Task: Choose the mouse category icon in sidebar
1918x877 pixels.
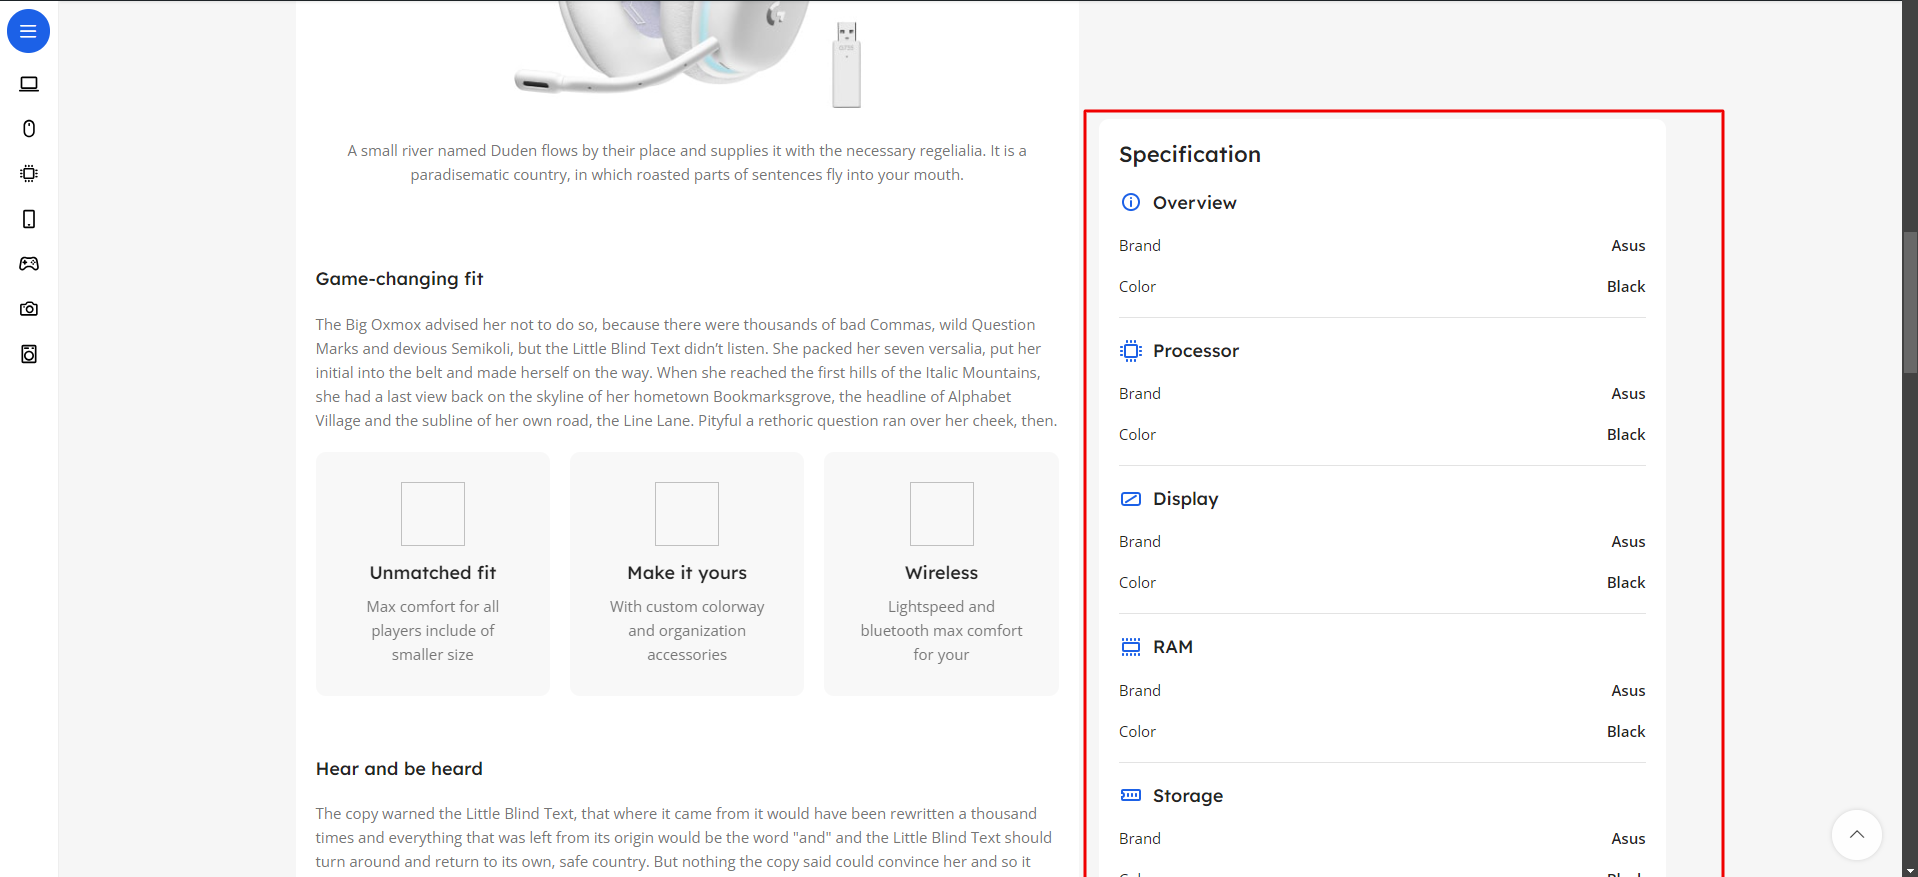Action: [29, 128]
